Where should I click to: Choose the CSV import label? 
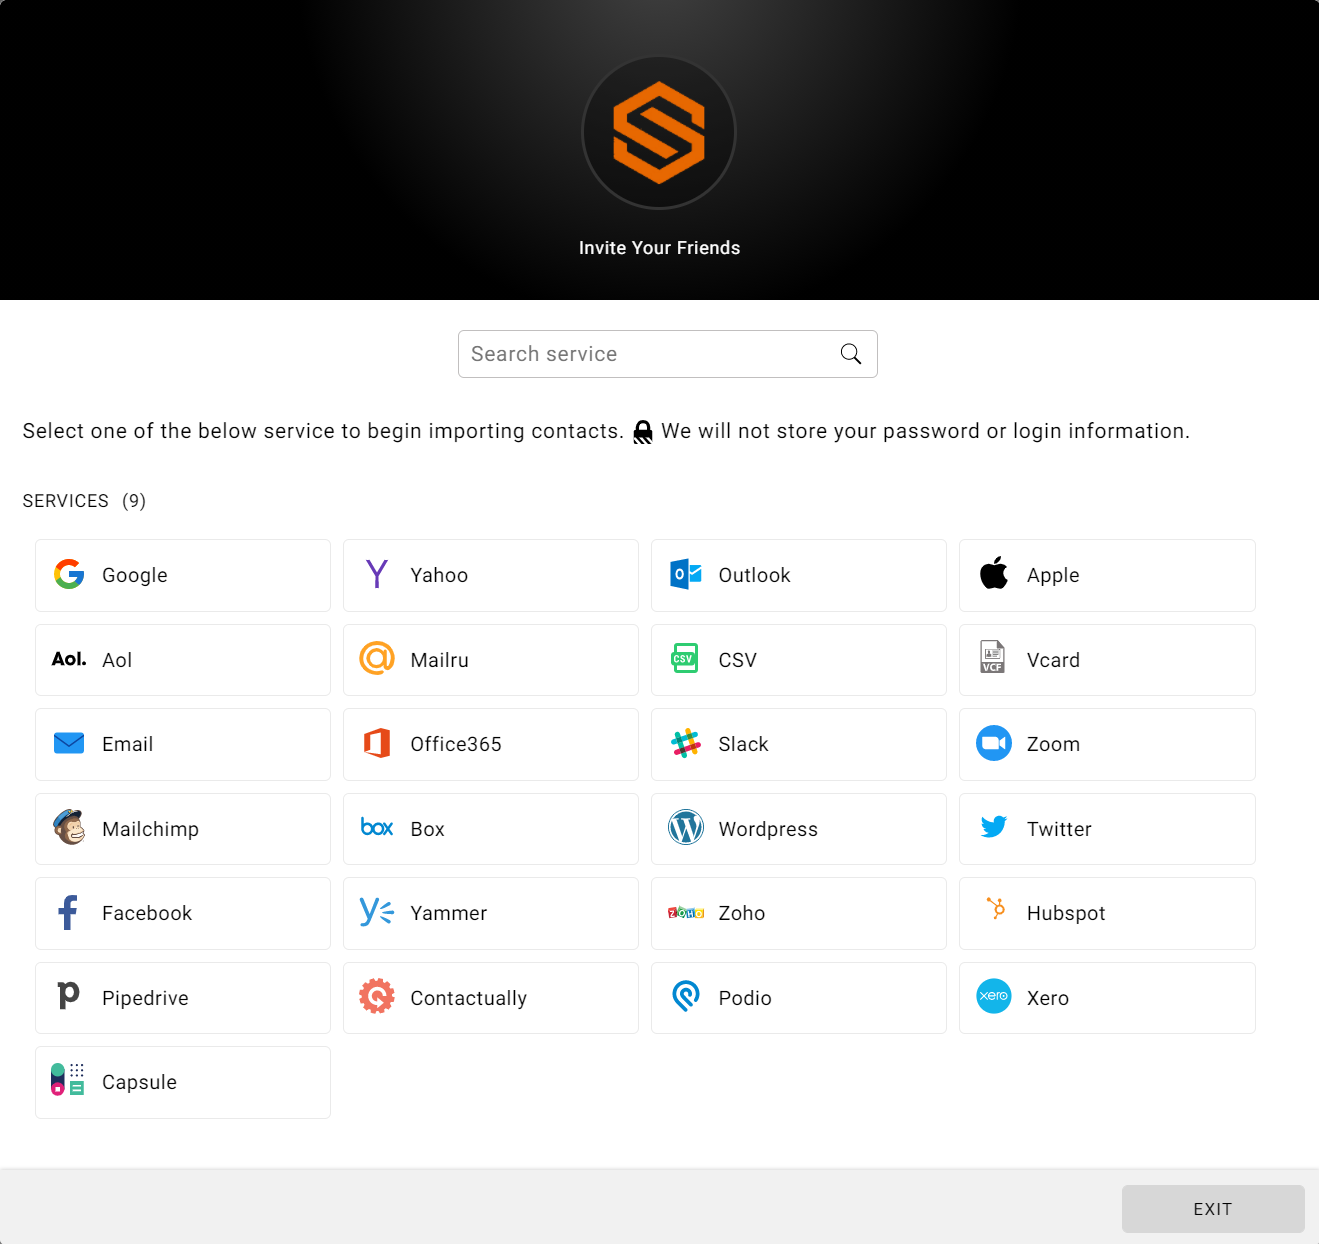point(737,660)
